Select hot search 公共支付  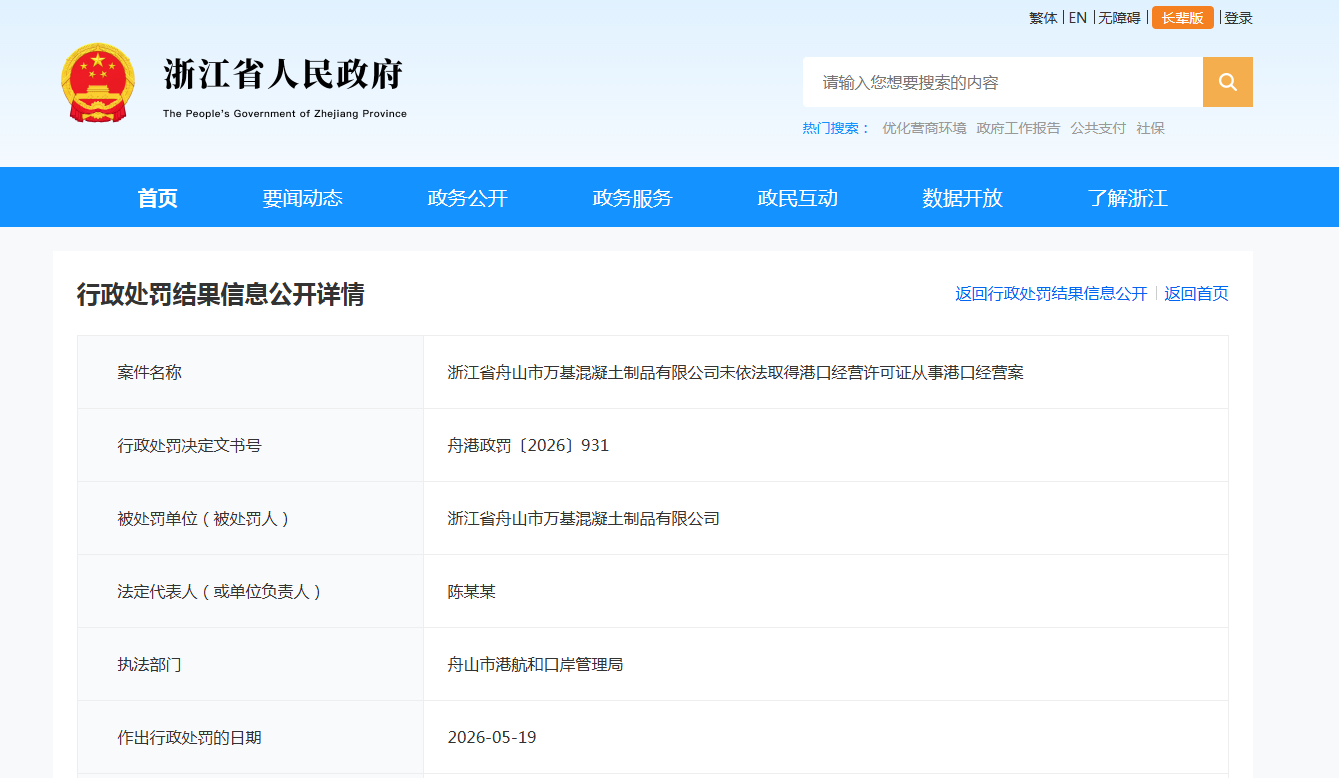1098,128
